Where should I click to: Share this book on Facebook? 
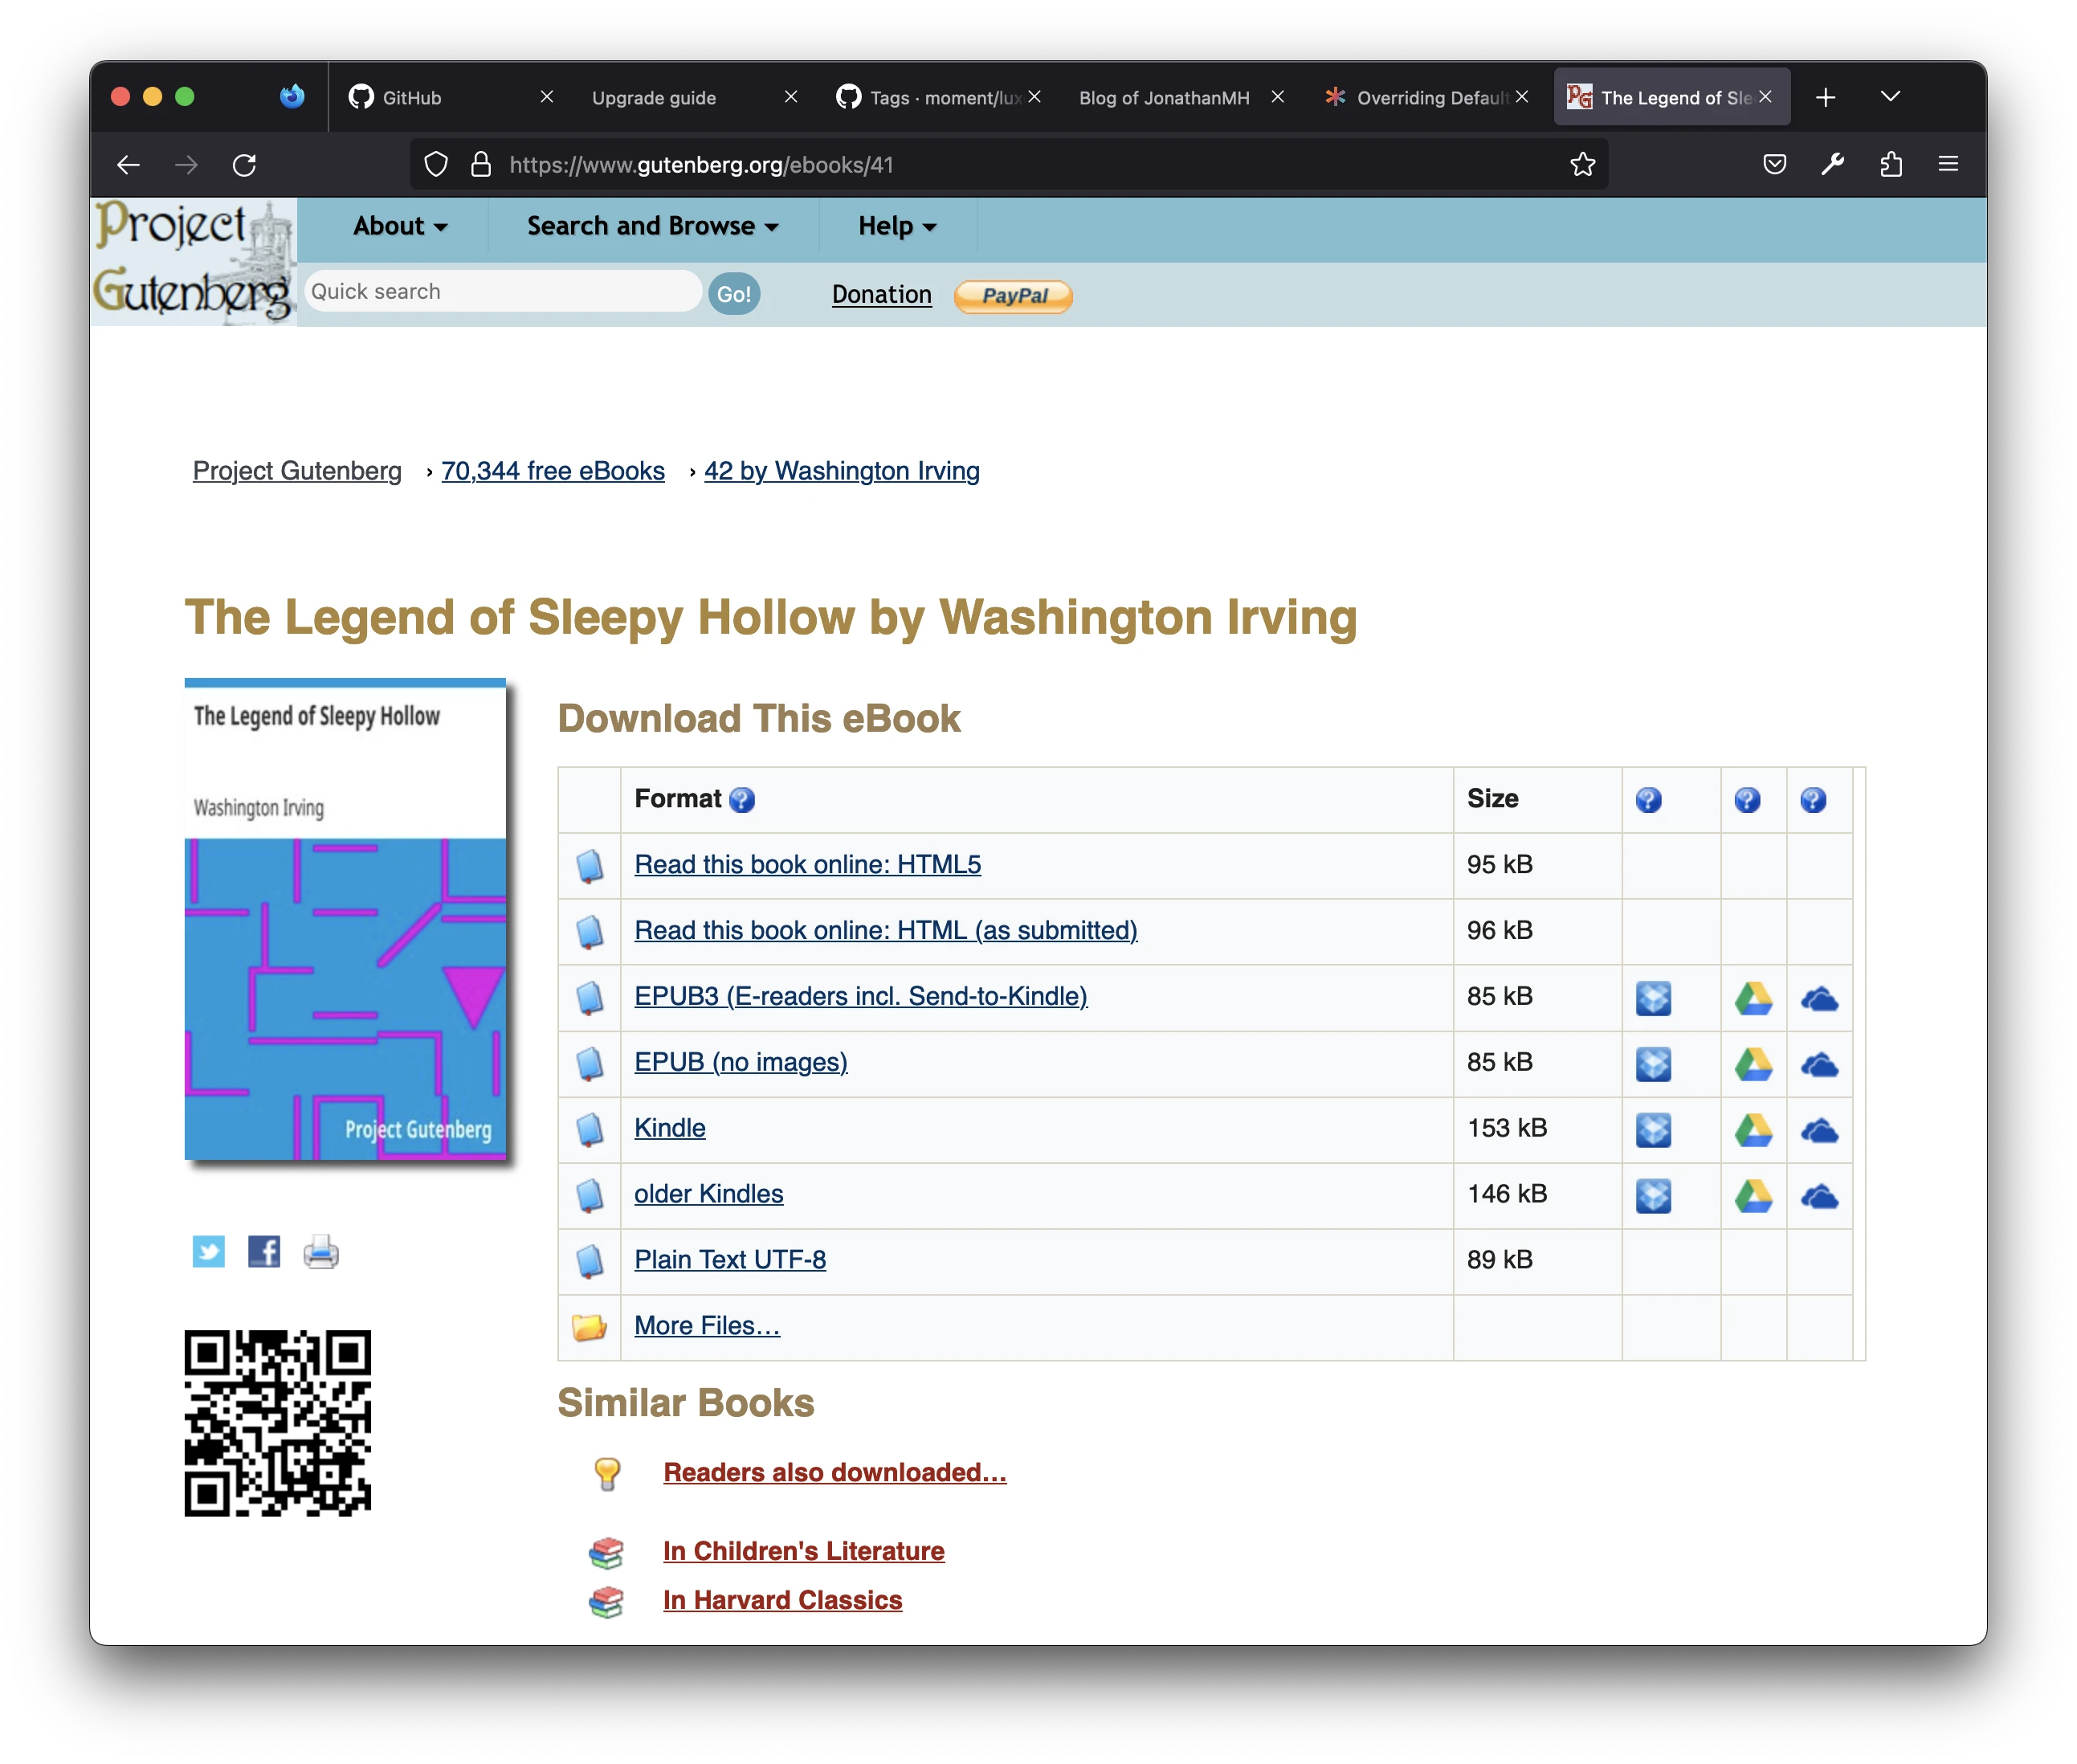pos(264,1252)
